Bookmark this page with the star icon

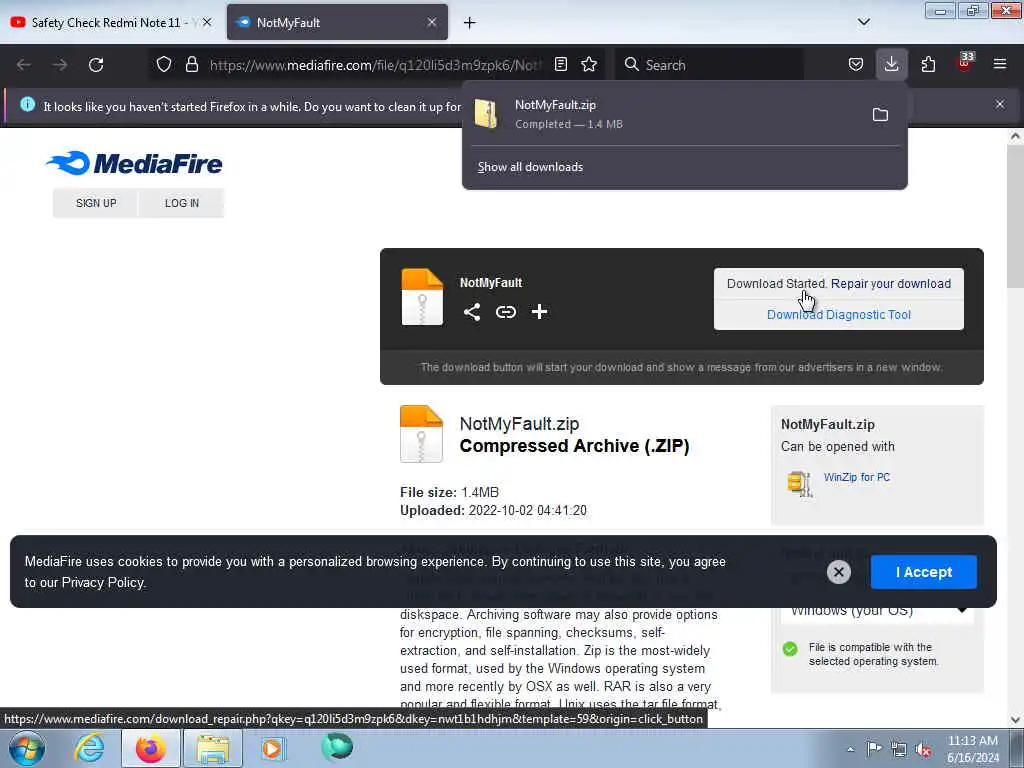(589, 64)
